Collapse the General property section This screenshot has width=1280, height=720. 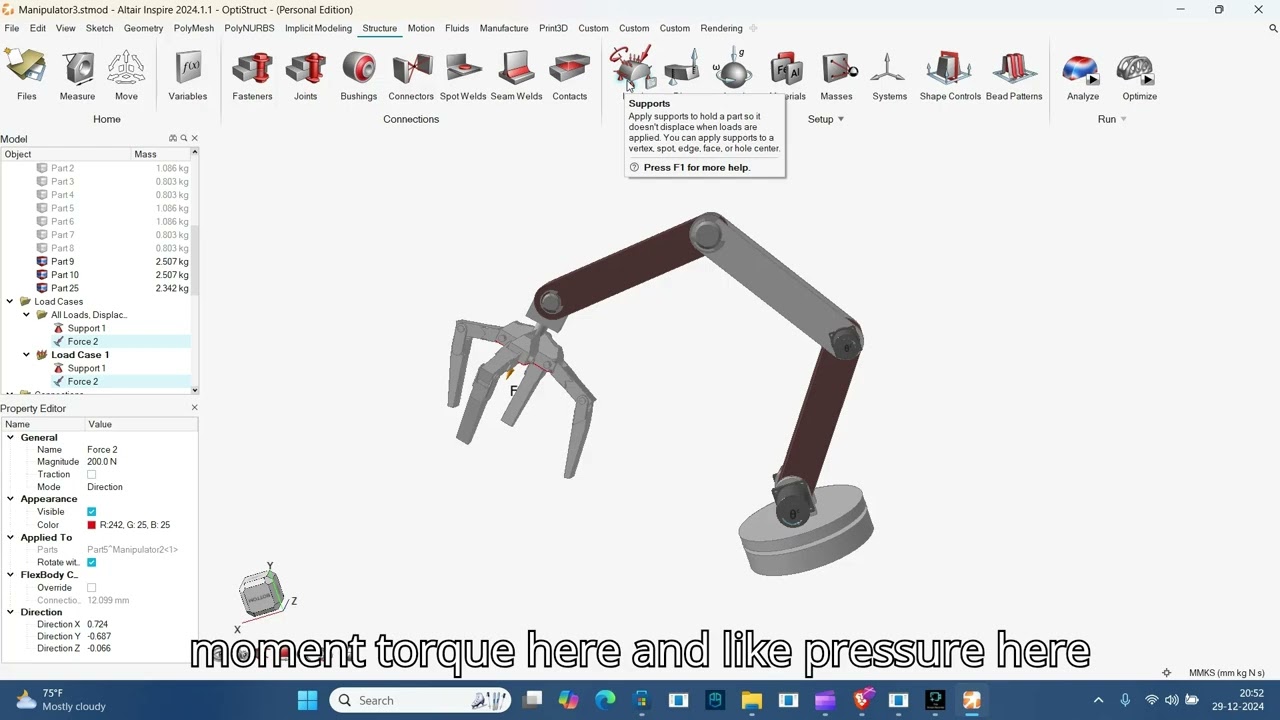click(11, 437)
